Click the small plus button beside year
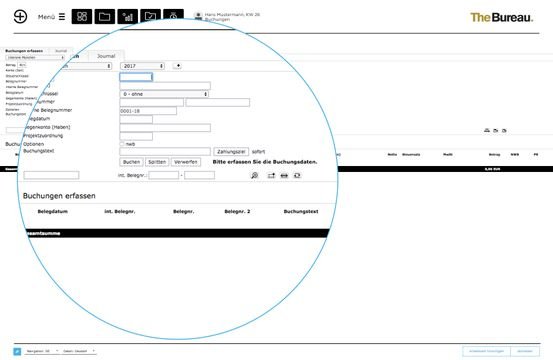The image size is (553, 360). click(177, 66)
